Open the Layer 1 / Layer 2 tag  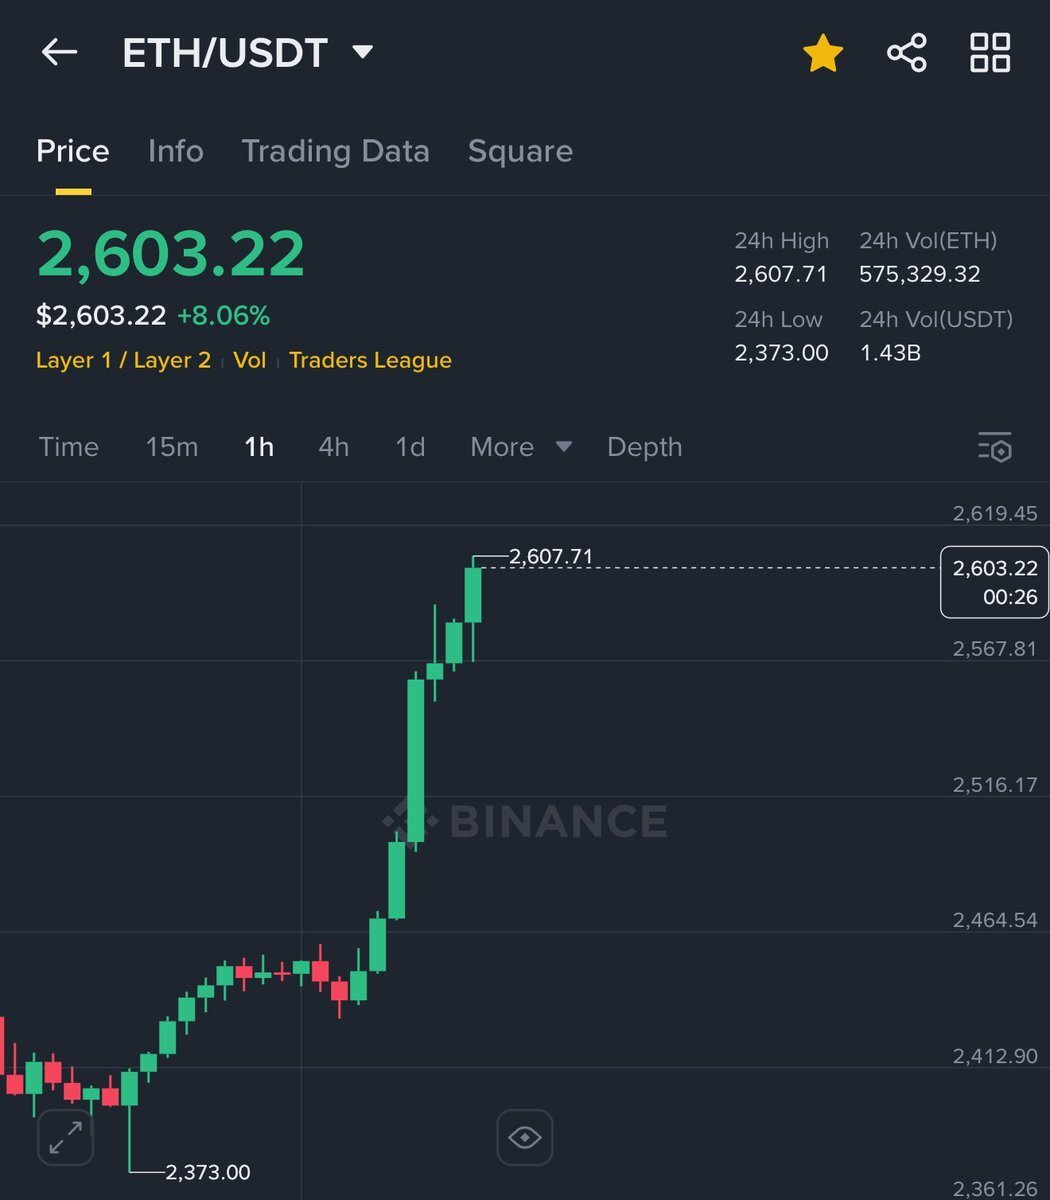[124, 360]
